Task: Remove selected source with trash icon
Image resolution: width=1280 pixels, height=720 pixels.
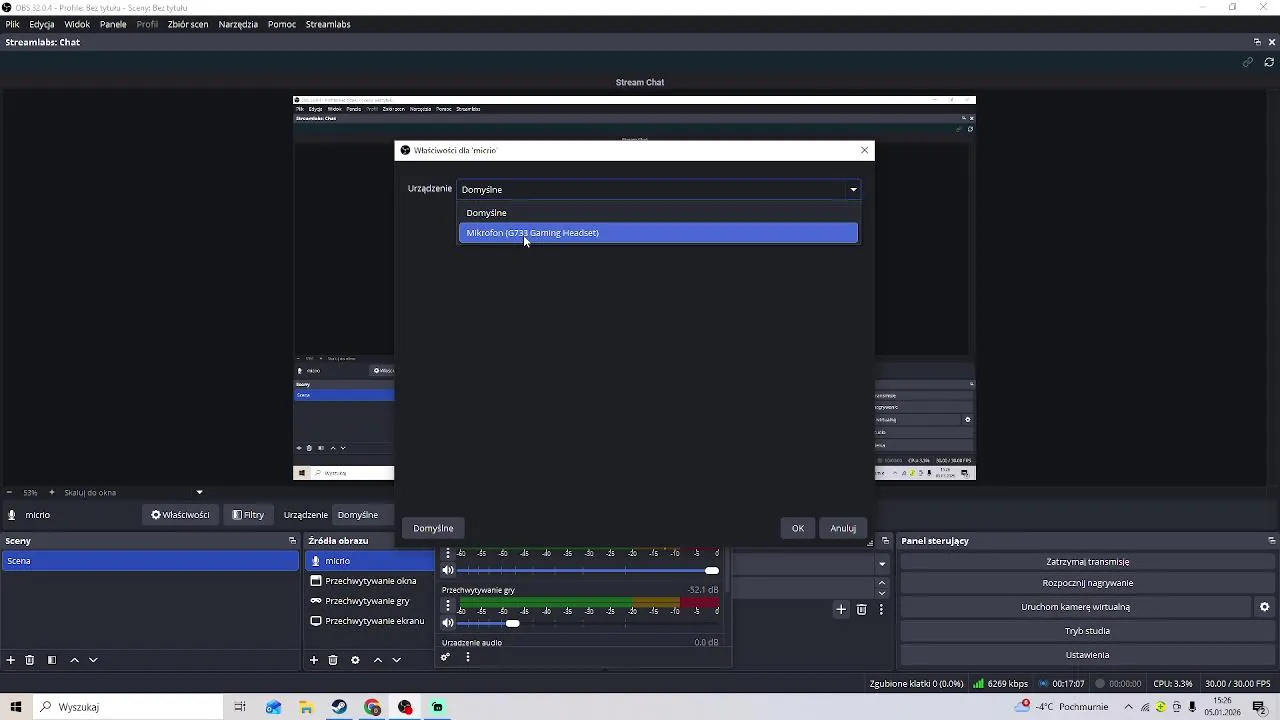Action: click(x=333, y=660)
